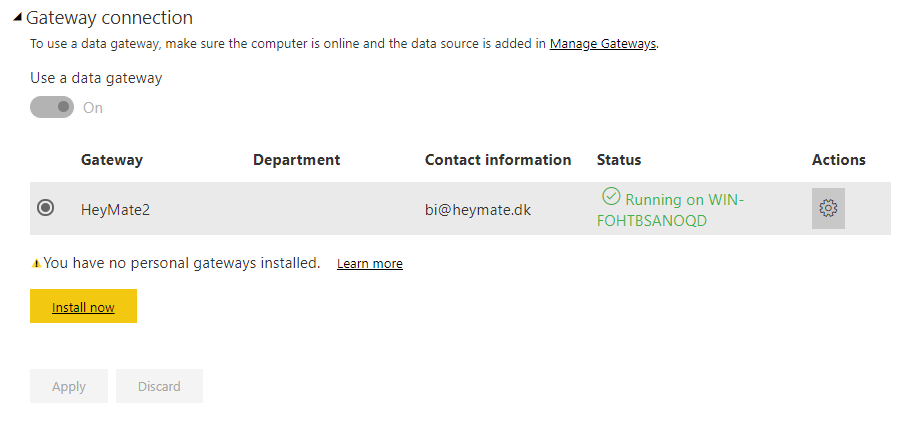
Task: Collapse the Gateway connection section
Action: [x=17, y=18]
